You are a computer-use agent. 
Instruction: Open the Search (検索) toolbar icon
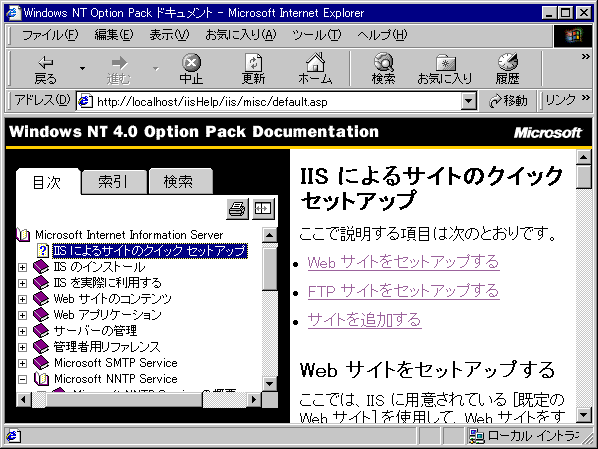click(383, 69)
